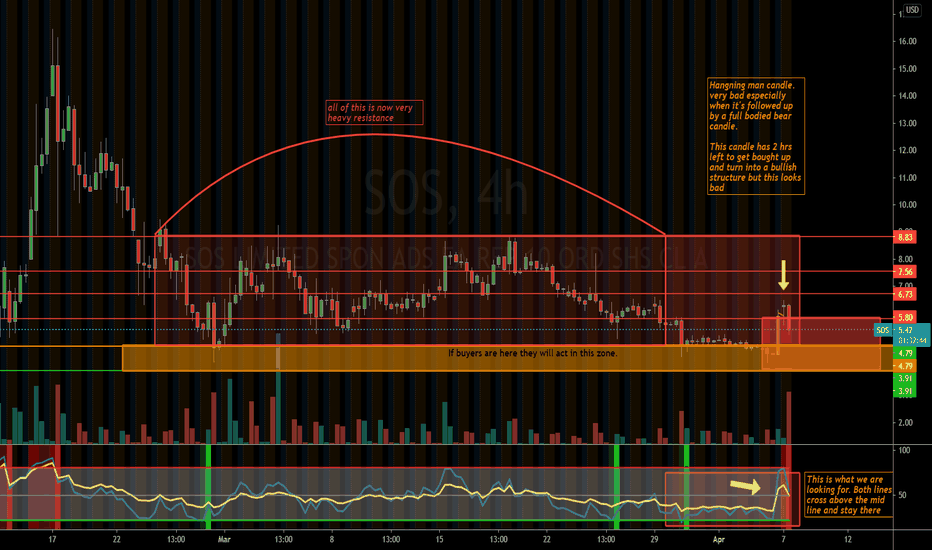
Task: Click the current price 5.47 label
Action: coord(905,330)
